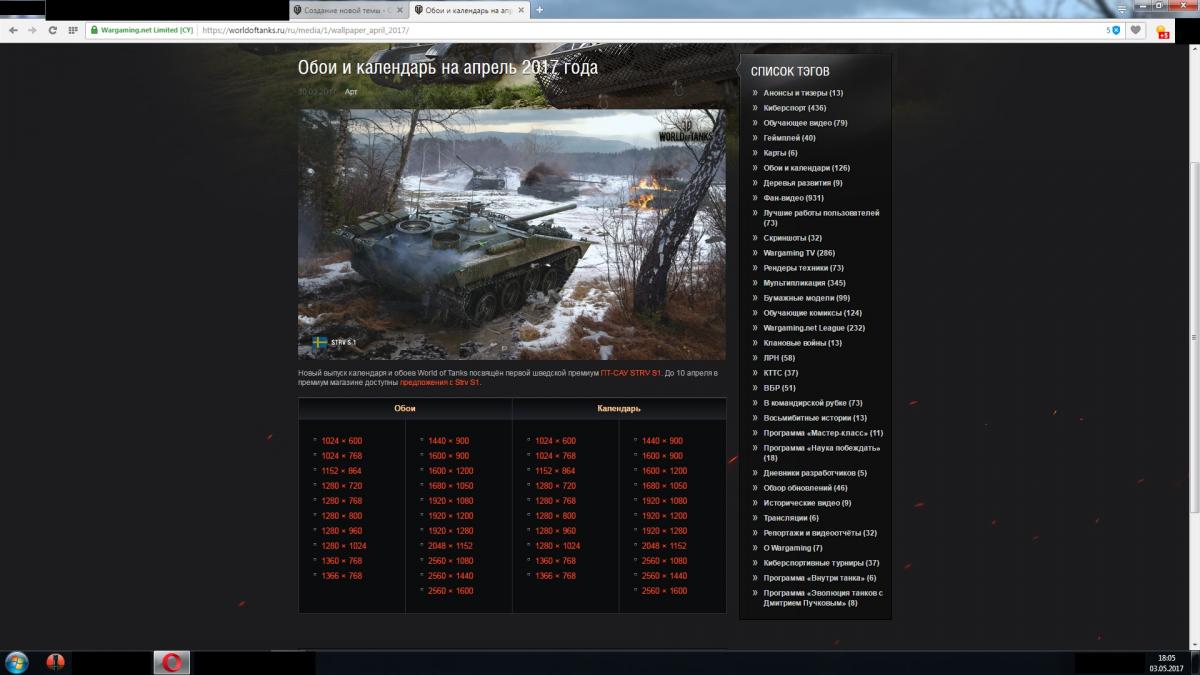
Task: Open the 'Обучающие комиксы (124)' tag
Action: 812,313
